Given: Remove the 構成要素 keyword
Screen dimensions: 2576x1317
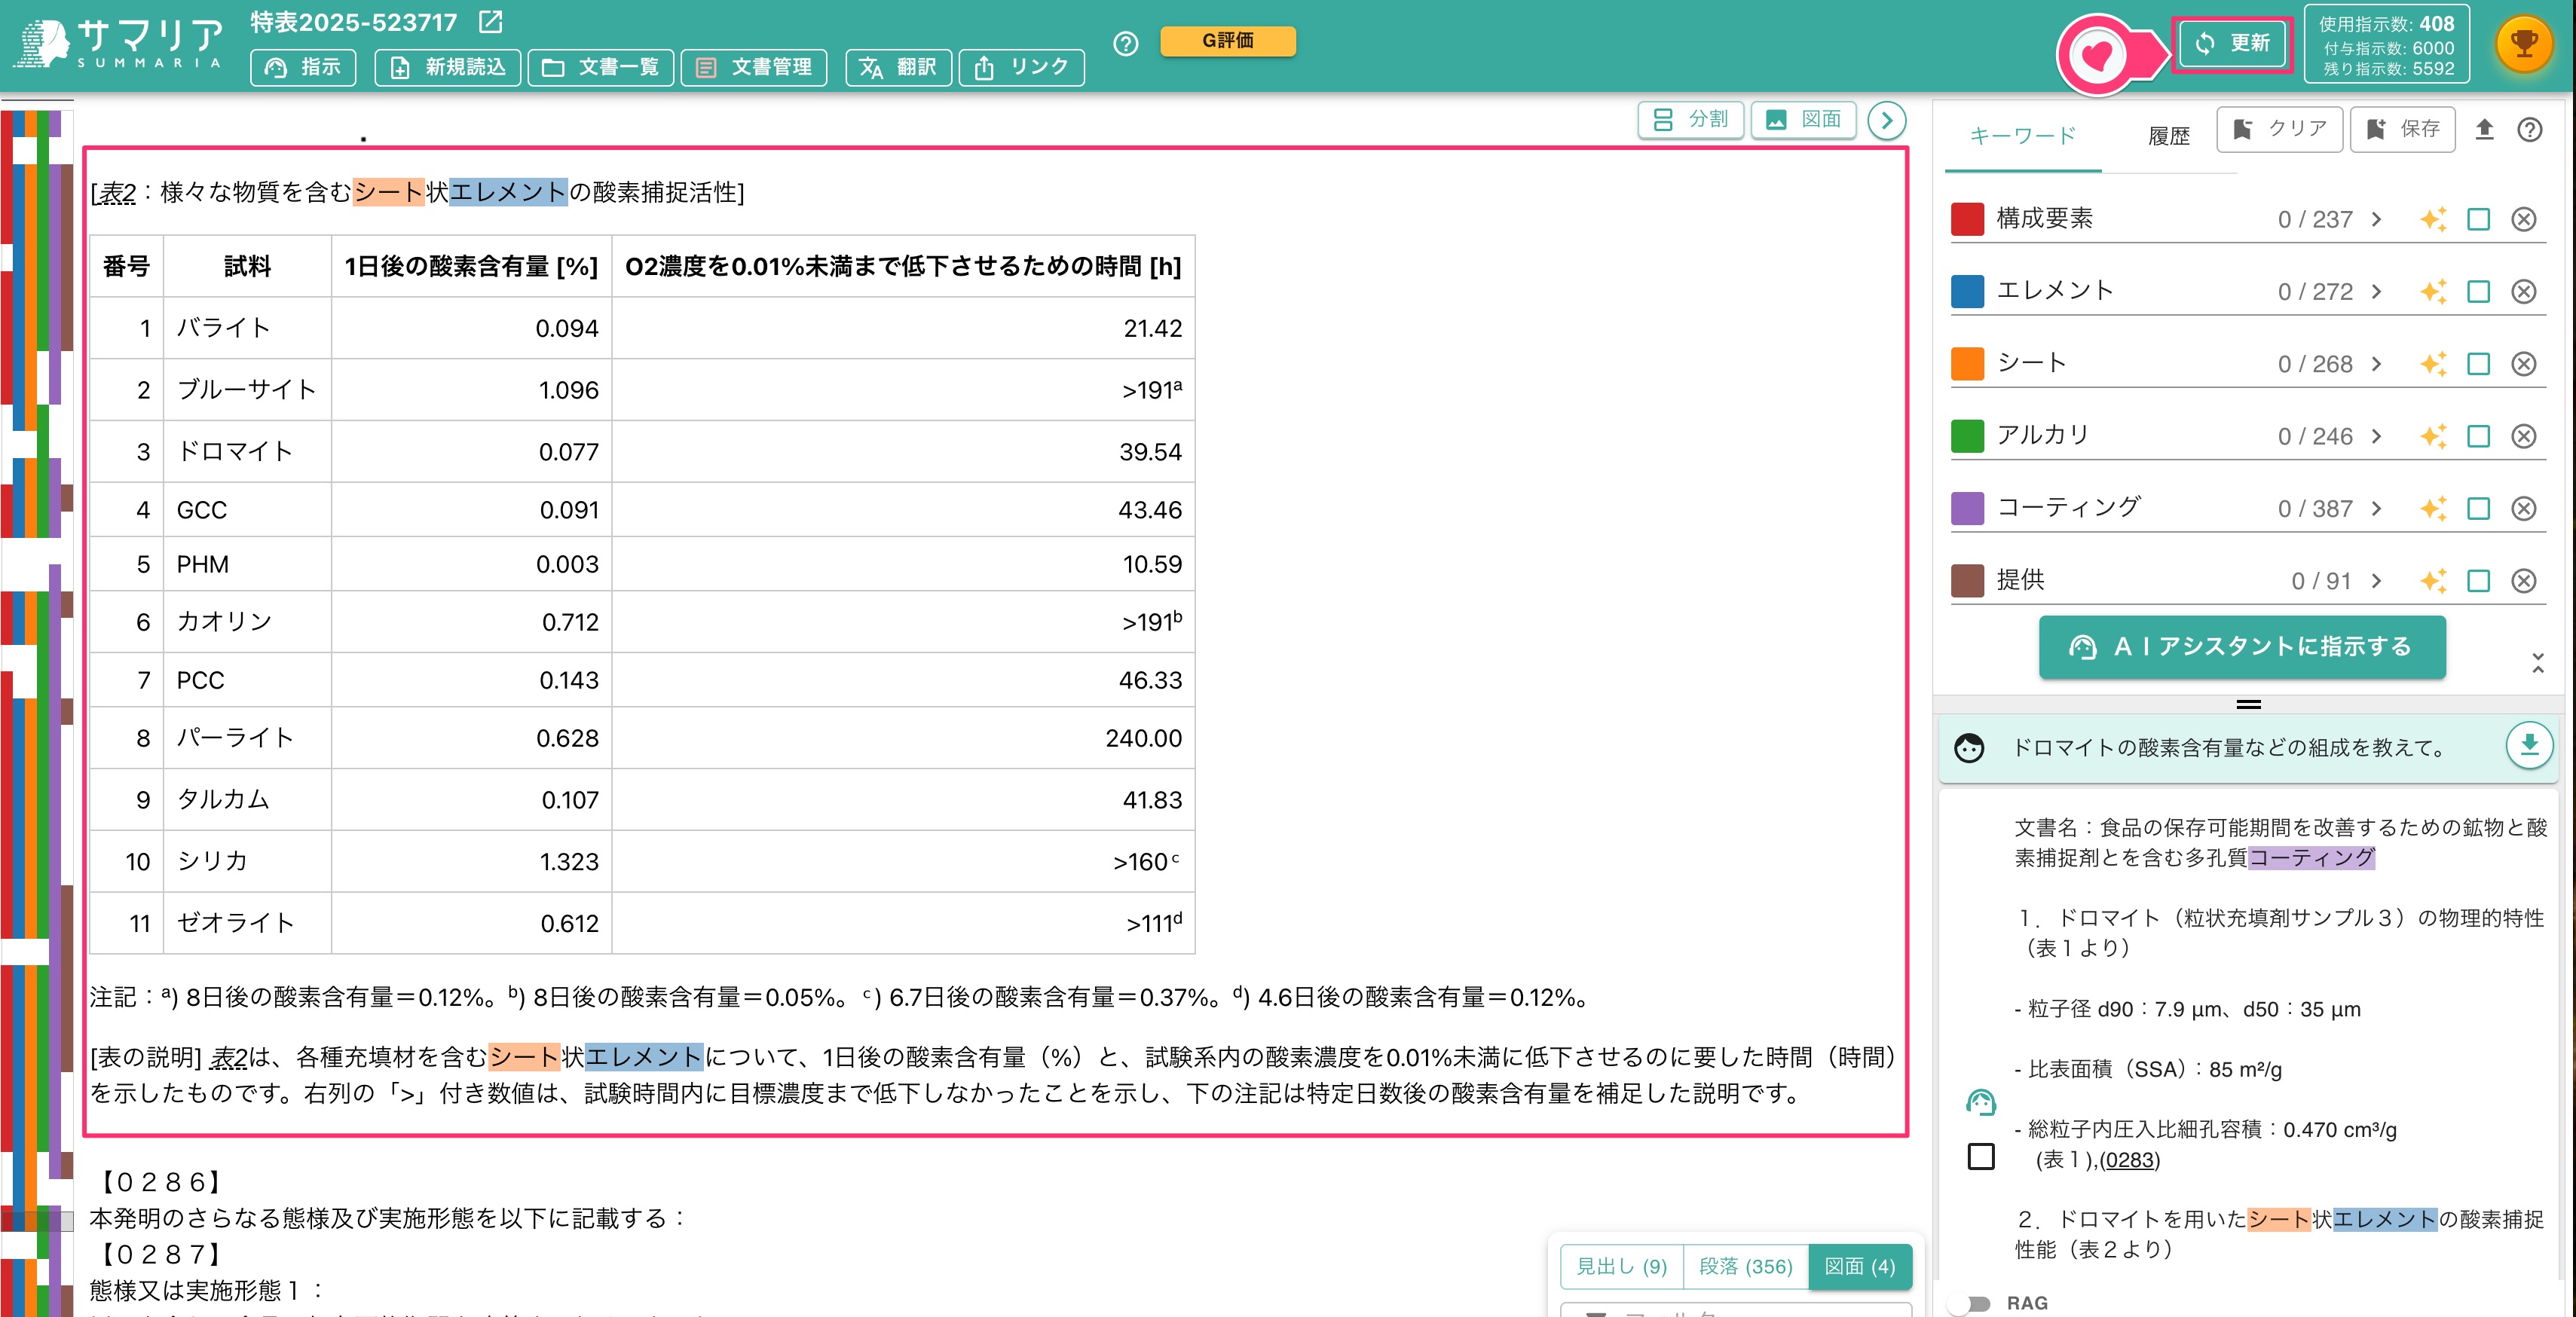Looking at the screenshot, I should coord(2524,219).
